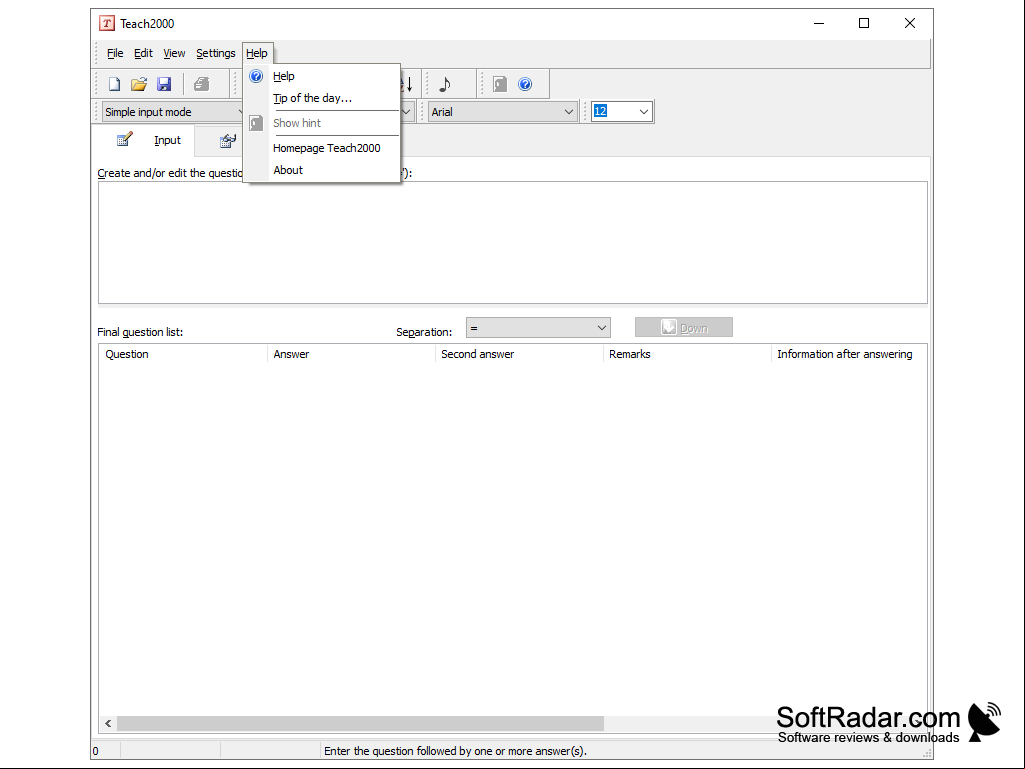This screenshot has width=1025, height=769.
Task: Click the New file toolbar icon
Action: click(114, 84)
